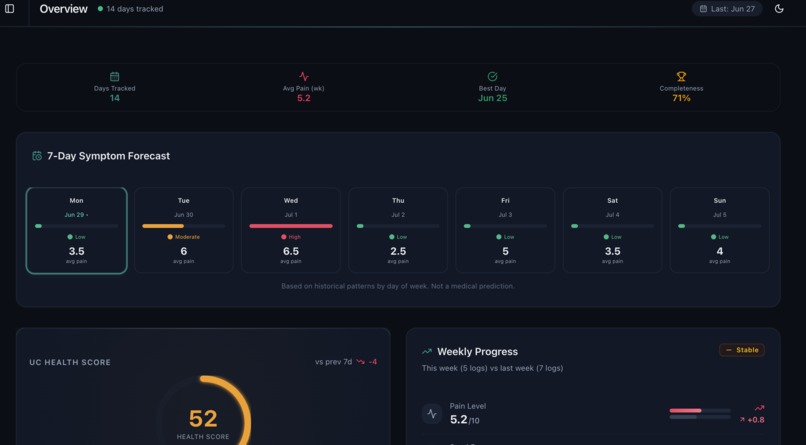
Task: Click the 2.5 avg pain value on Thursday
Action: click(398, 251)
